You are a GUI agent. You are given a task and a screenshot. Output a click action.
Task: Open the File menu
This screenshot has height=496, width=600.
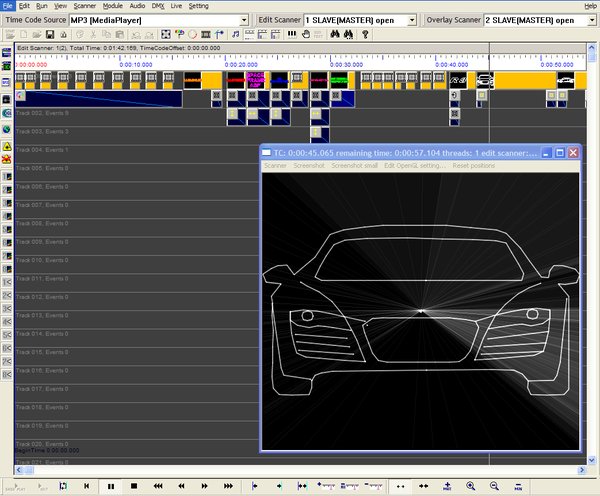pos(7,6)
